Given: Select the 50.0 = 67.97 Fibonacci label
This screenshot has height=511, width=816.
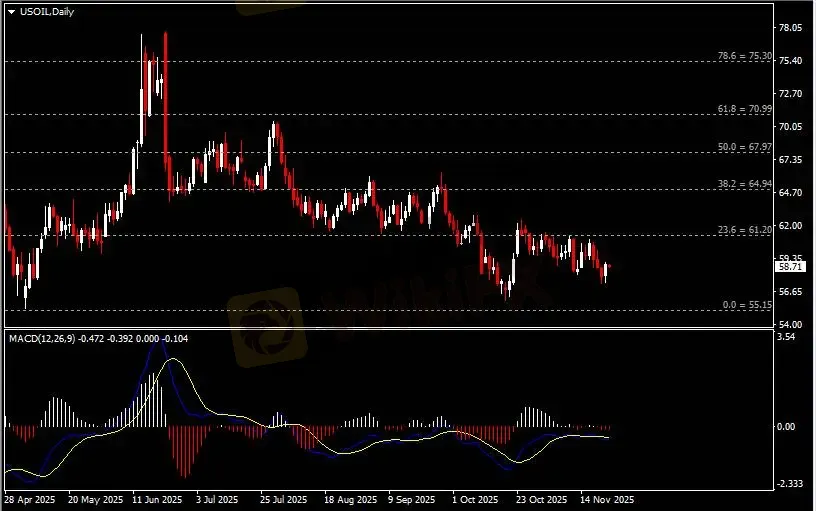Looking at the screenshot, I should pos(745,147).
